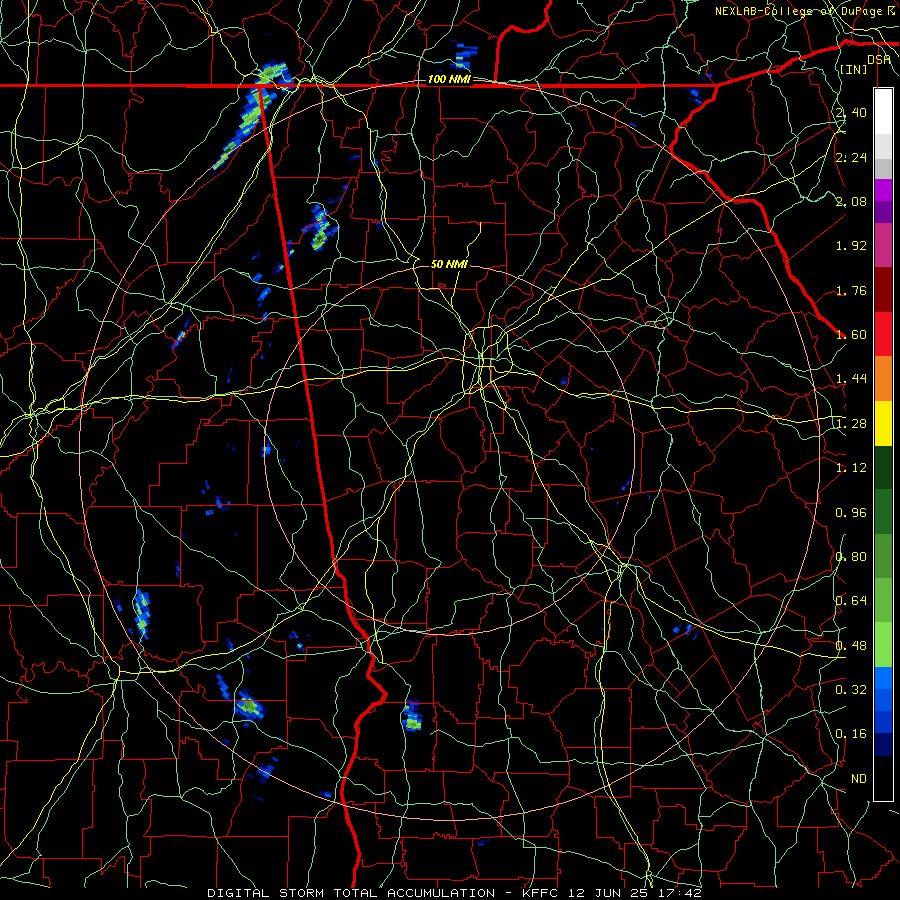Pick the bright red legend swatch

(x=883, y=334)
